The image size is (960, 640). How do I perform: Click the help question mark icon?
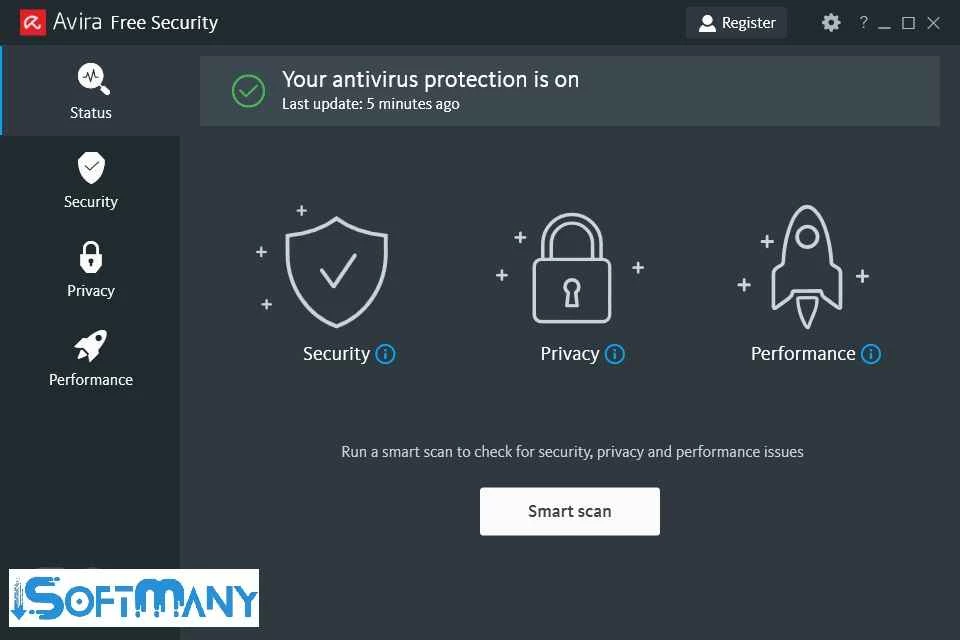tap(863, 23)
